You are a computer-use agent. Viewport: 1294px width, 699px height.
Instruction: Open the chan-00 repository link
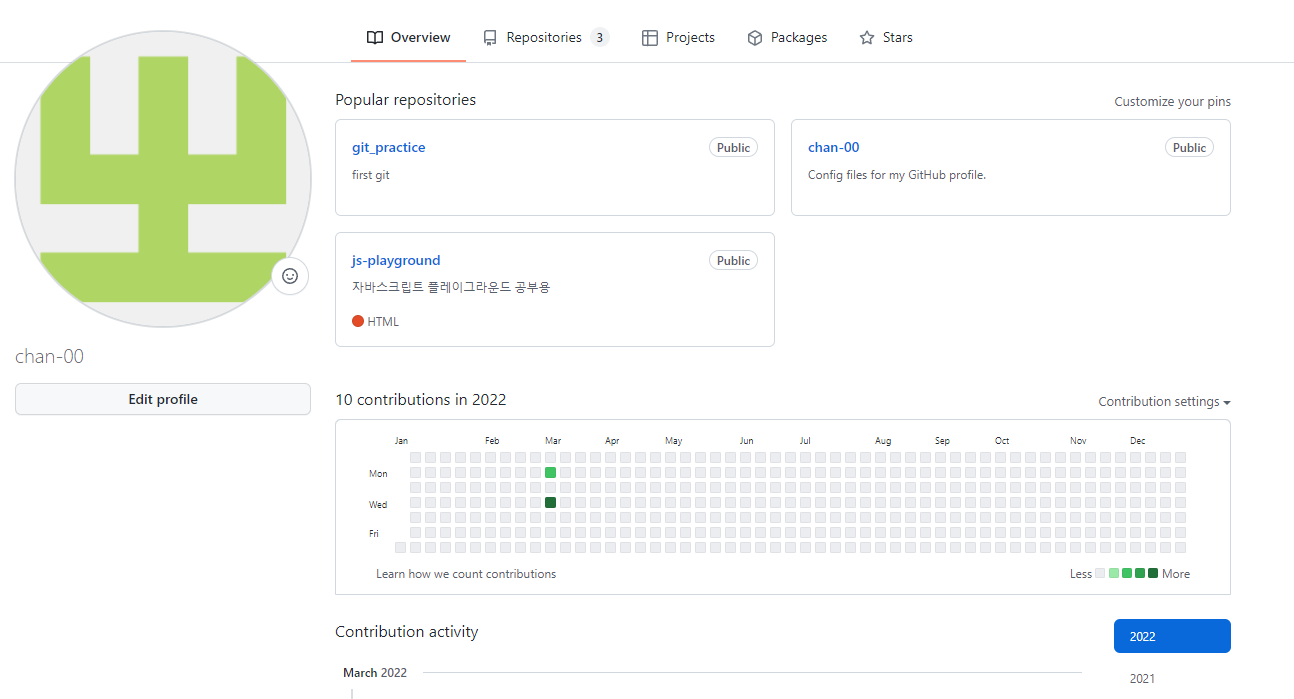click(x=834, y=147)
